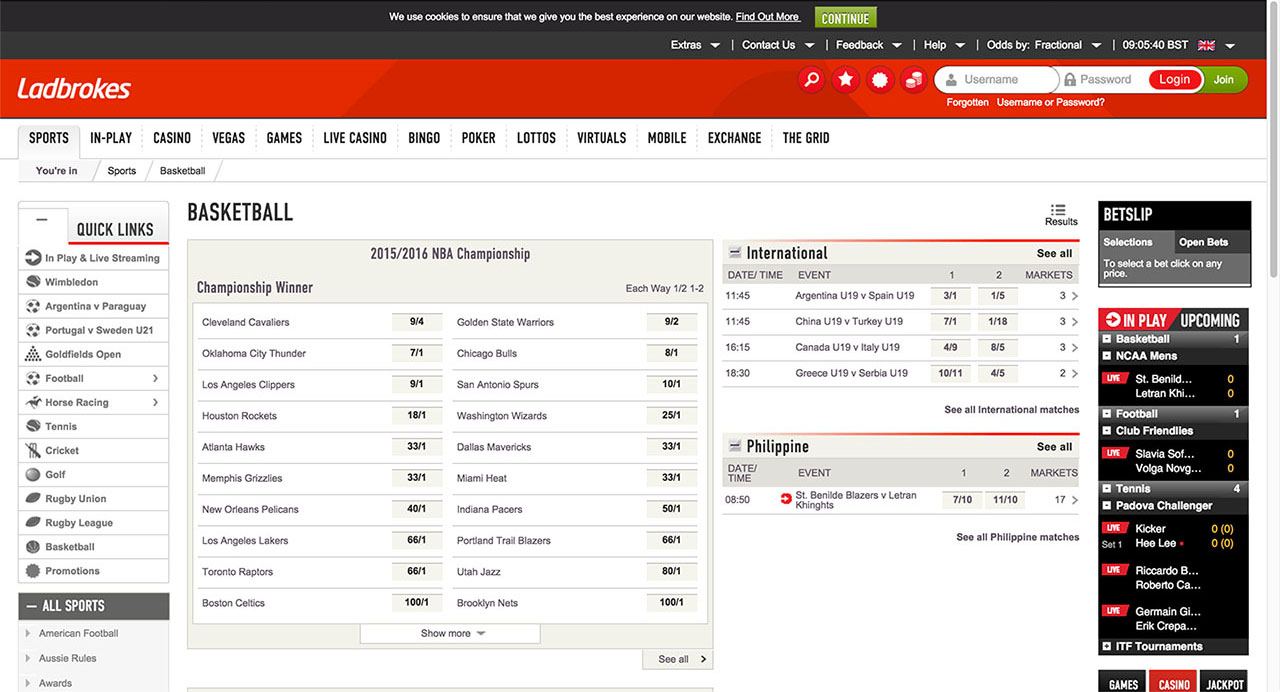Click the In Play & Live Streaming icon
Screen dimensions: 1280x692
click(33, 258)
